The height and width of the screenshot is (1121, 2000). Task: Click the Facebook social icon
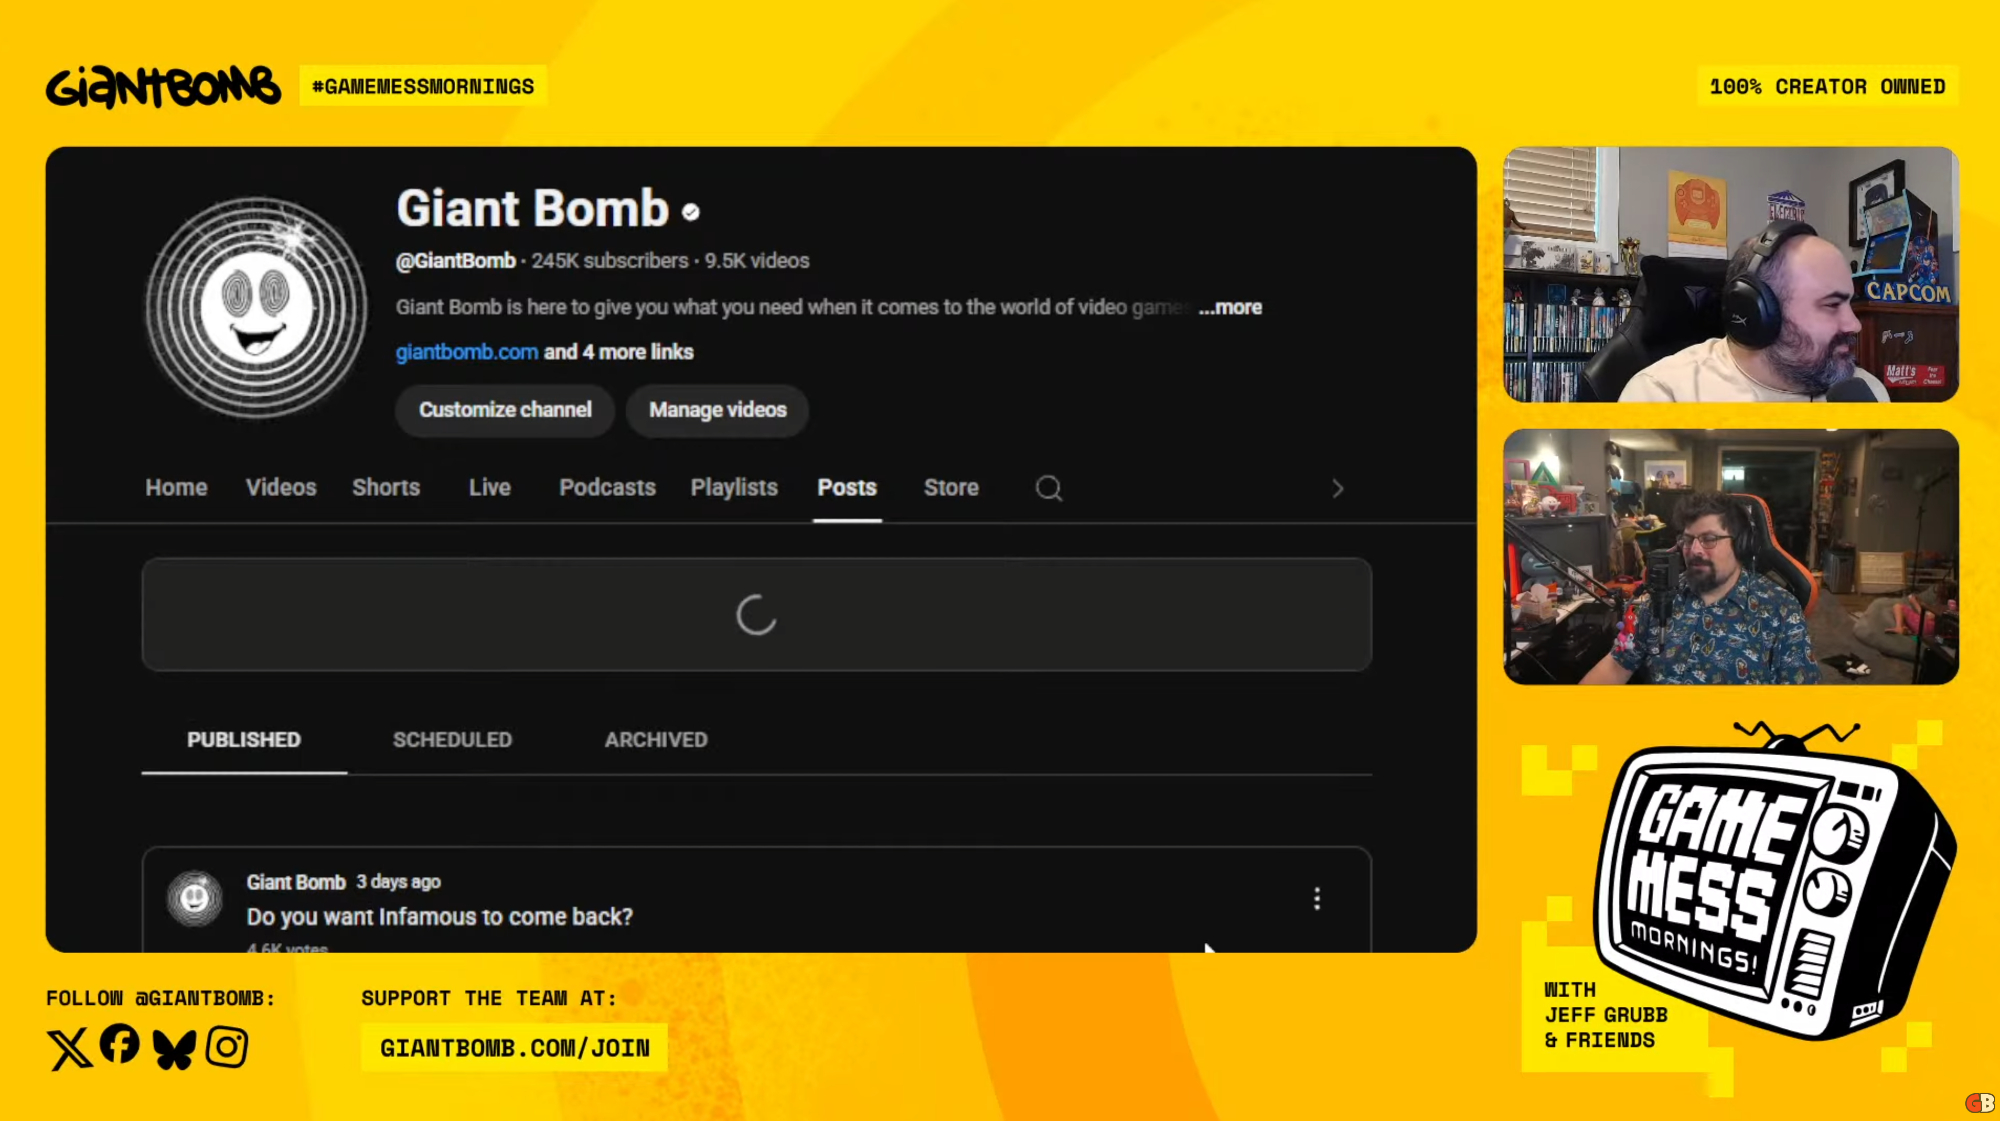point(120,1045)
